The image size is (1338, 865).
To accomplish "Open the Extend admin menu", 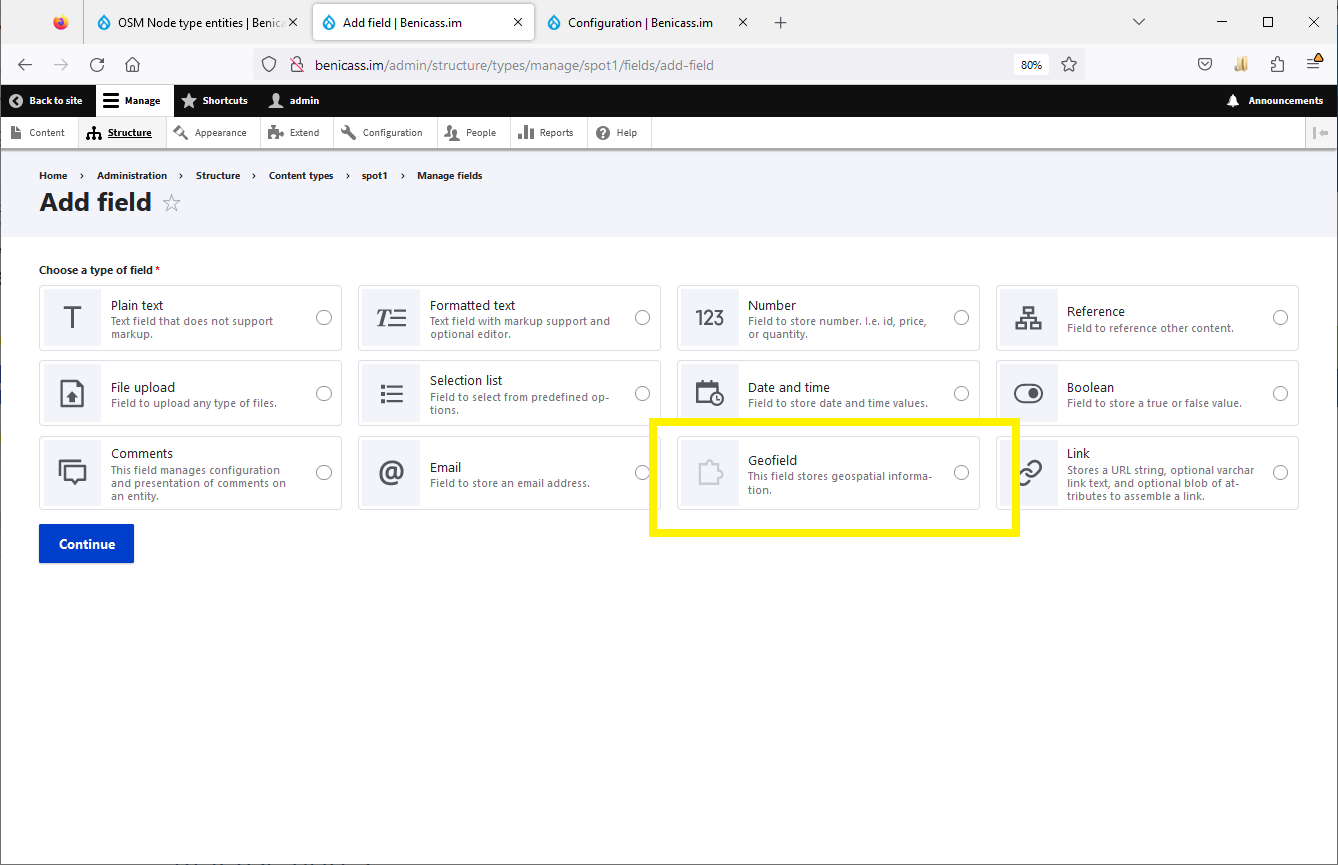I will pos(295,133).
